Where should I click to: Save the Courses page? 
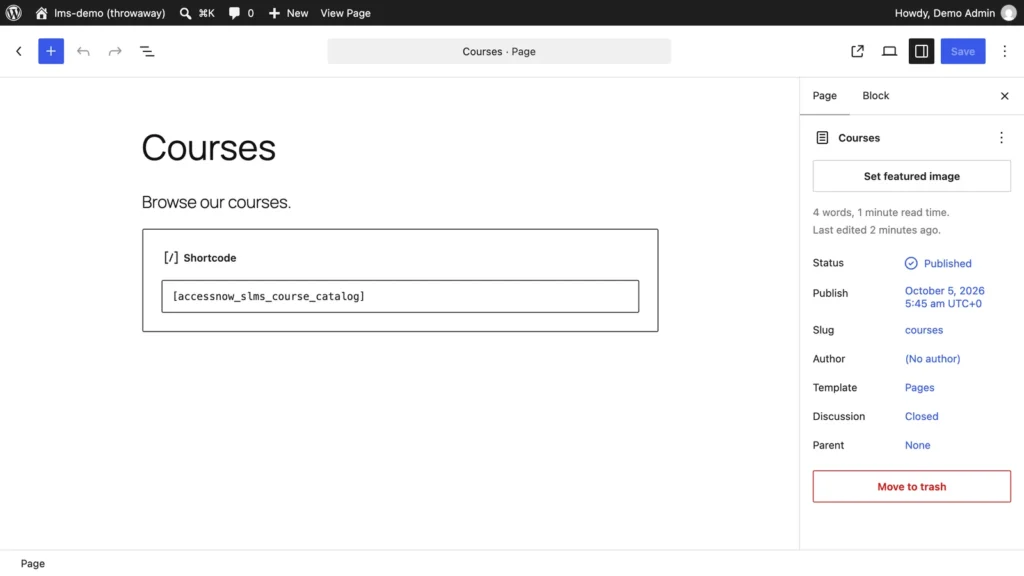tap(963, 51)
